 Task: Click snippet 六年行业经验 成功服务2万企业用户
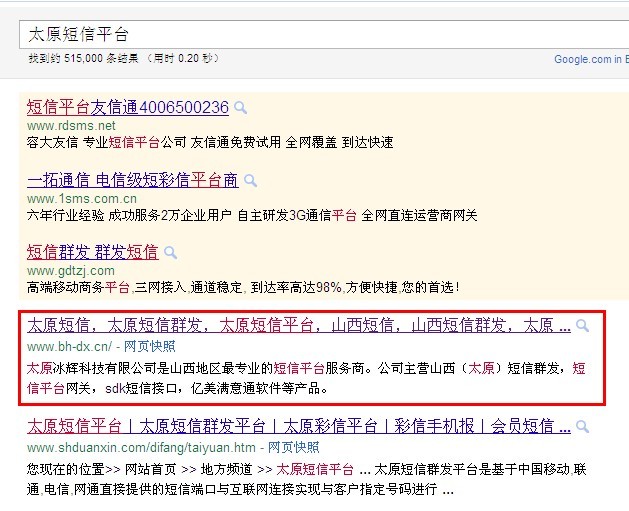tap(252, 215)
